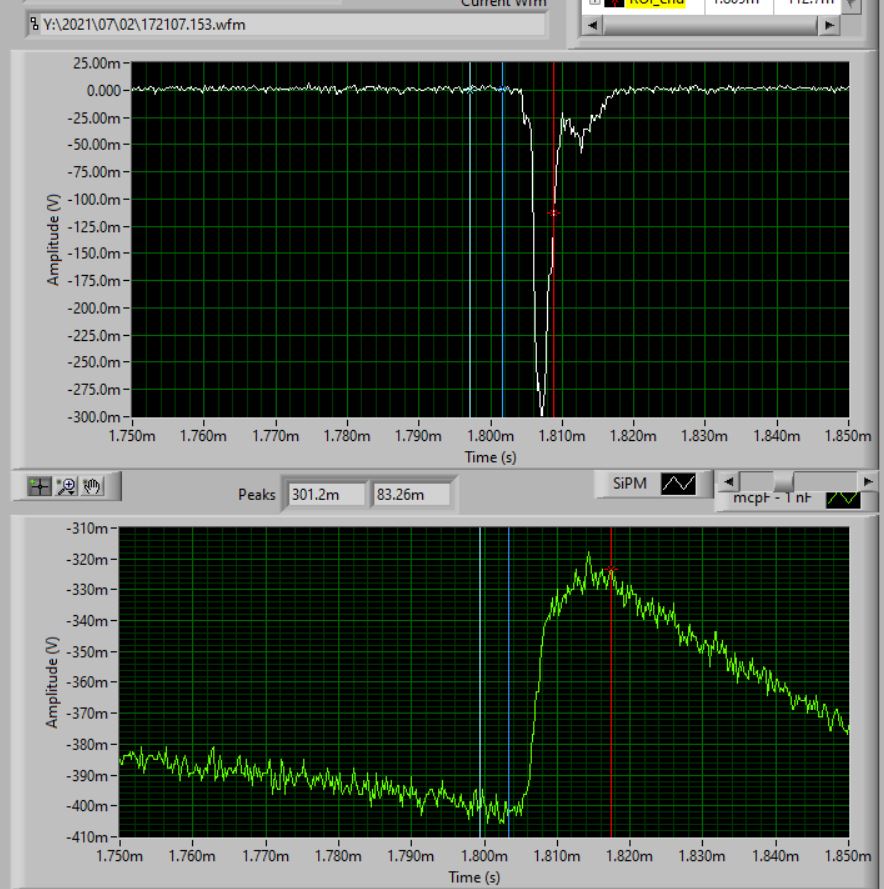
Task: Click red cursor marker on SiPM waveform
Action: 553,212
